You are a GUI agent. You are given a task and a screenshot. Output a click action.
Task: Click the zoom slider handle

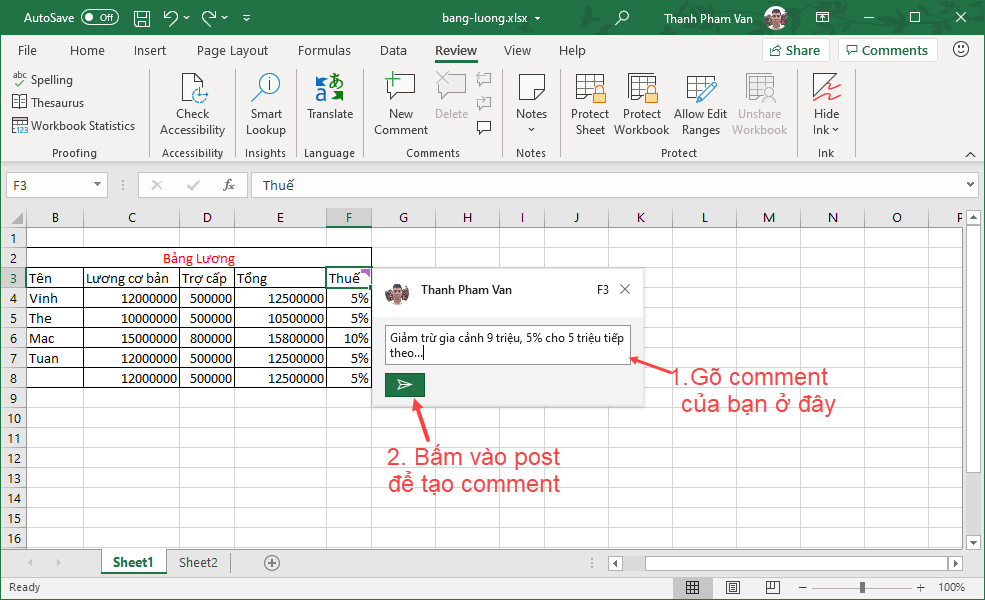(x=863, y=587)
